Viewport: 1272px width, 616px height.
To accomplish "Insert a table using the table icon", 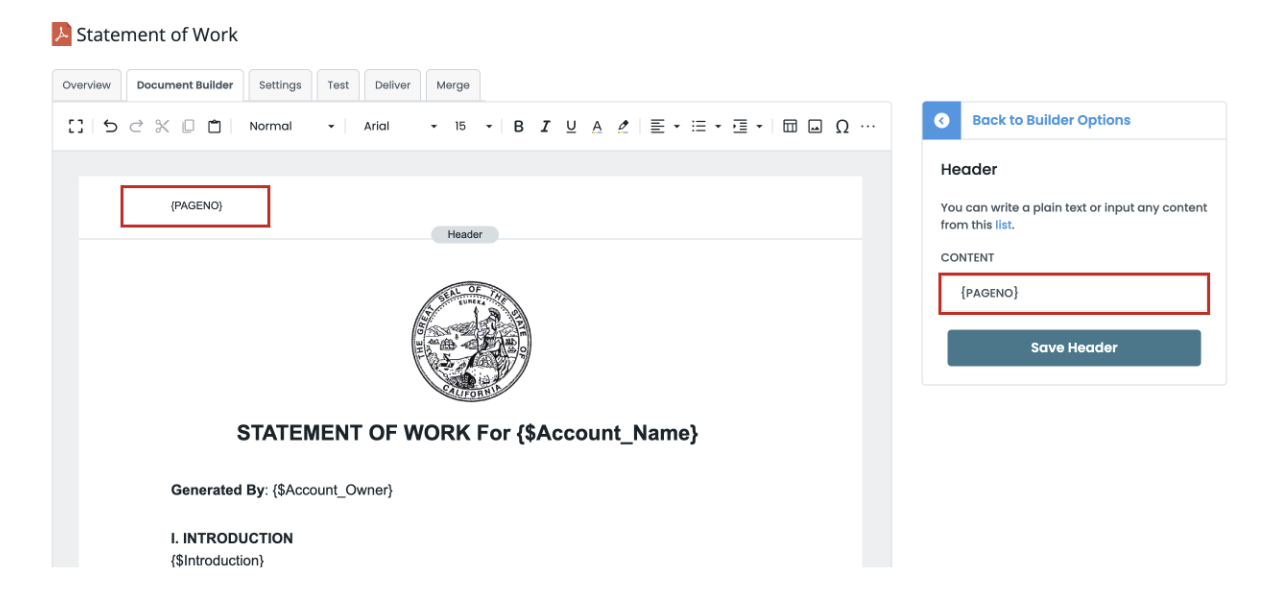I will coord(790,126).
